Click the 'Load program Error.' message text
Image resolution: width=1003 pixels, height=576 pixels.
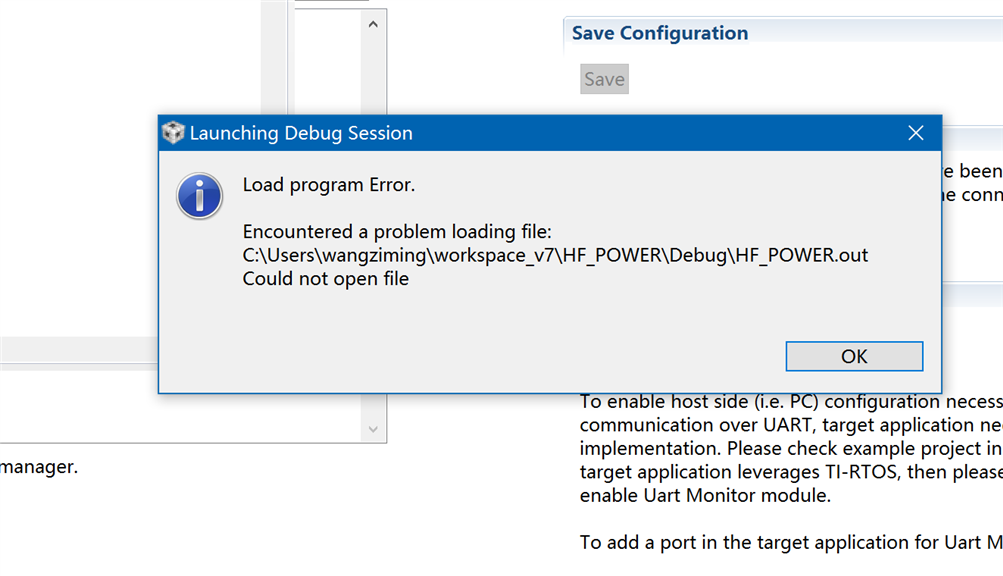(x=329, y=184)
